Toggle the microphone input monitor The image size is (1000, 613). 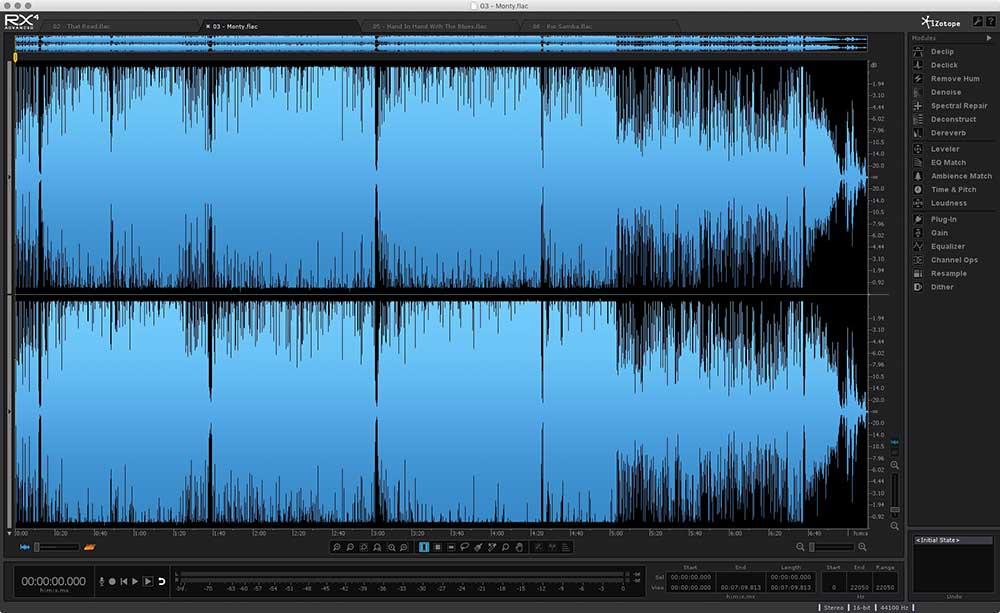tap(101, 582)
